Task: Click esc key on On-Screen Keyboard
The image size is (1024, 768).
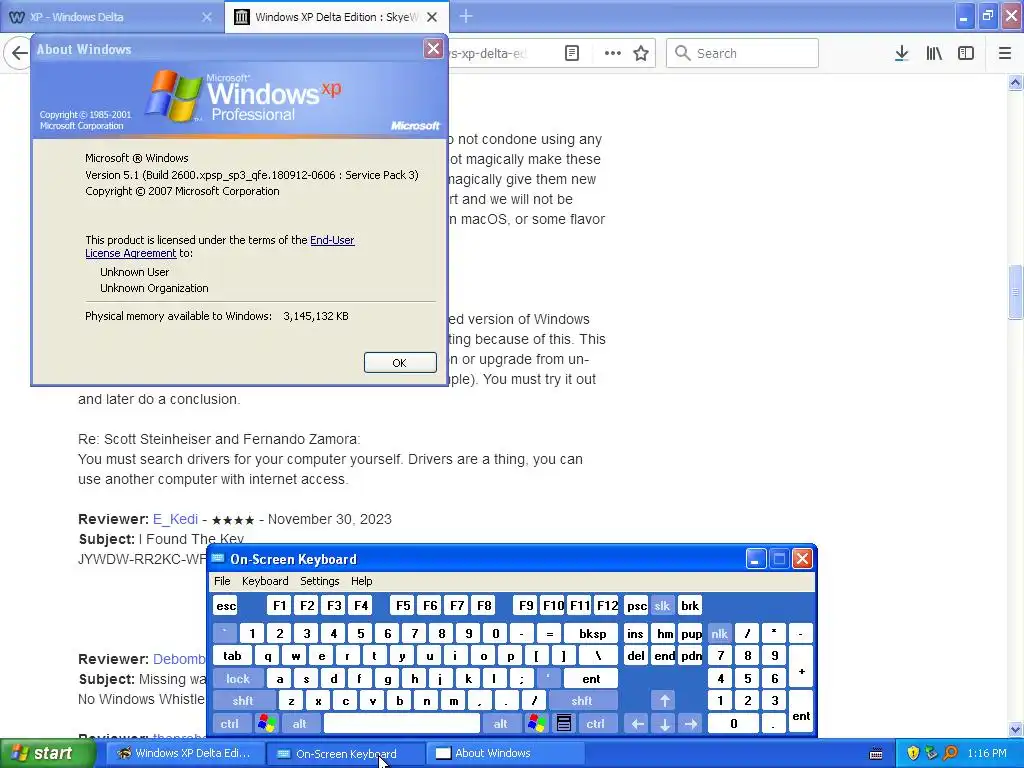Action: 226,606
